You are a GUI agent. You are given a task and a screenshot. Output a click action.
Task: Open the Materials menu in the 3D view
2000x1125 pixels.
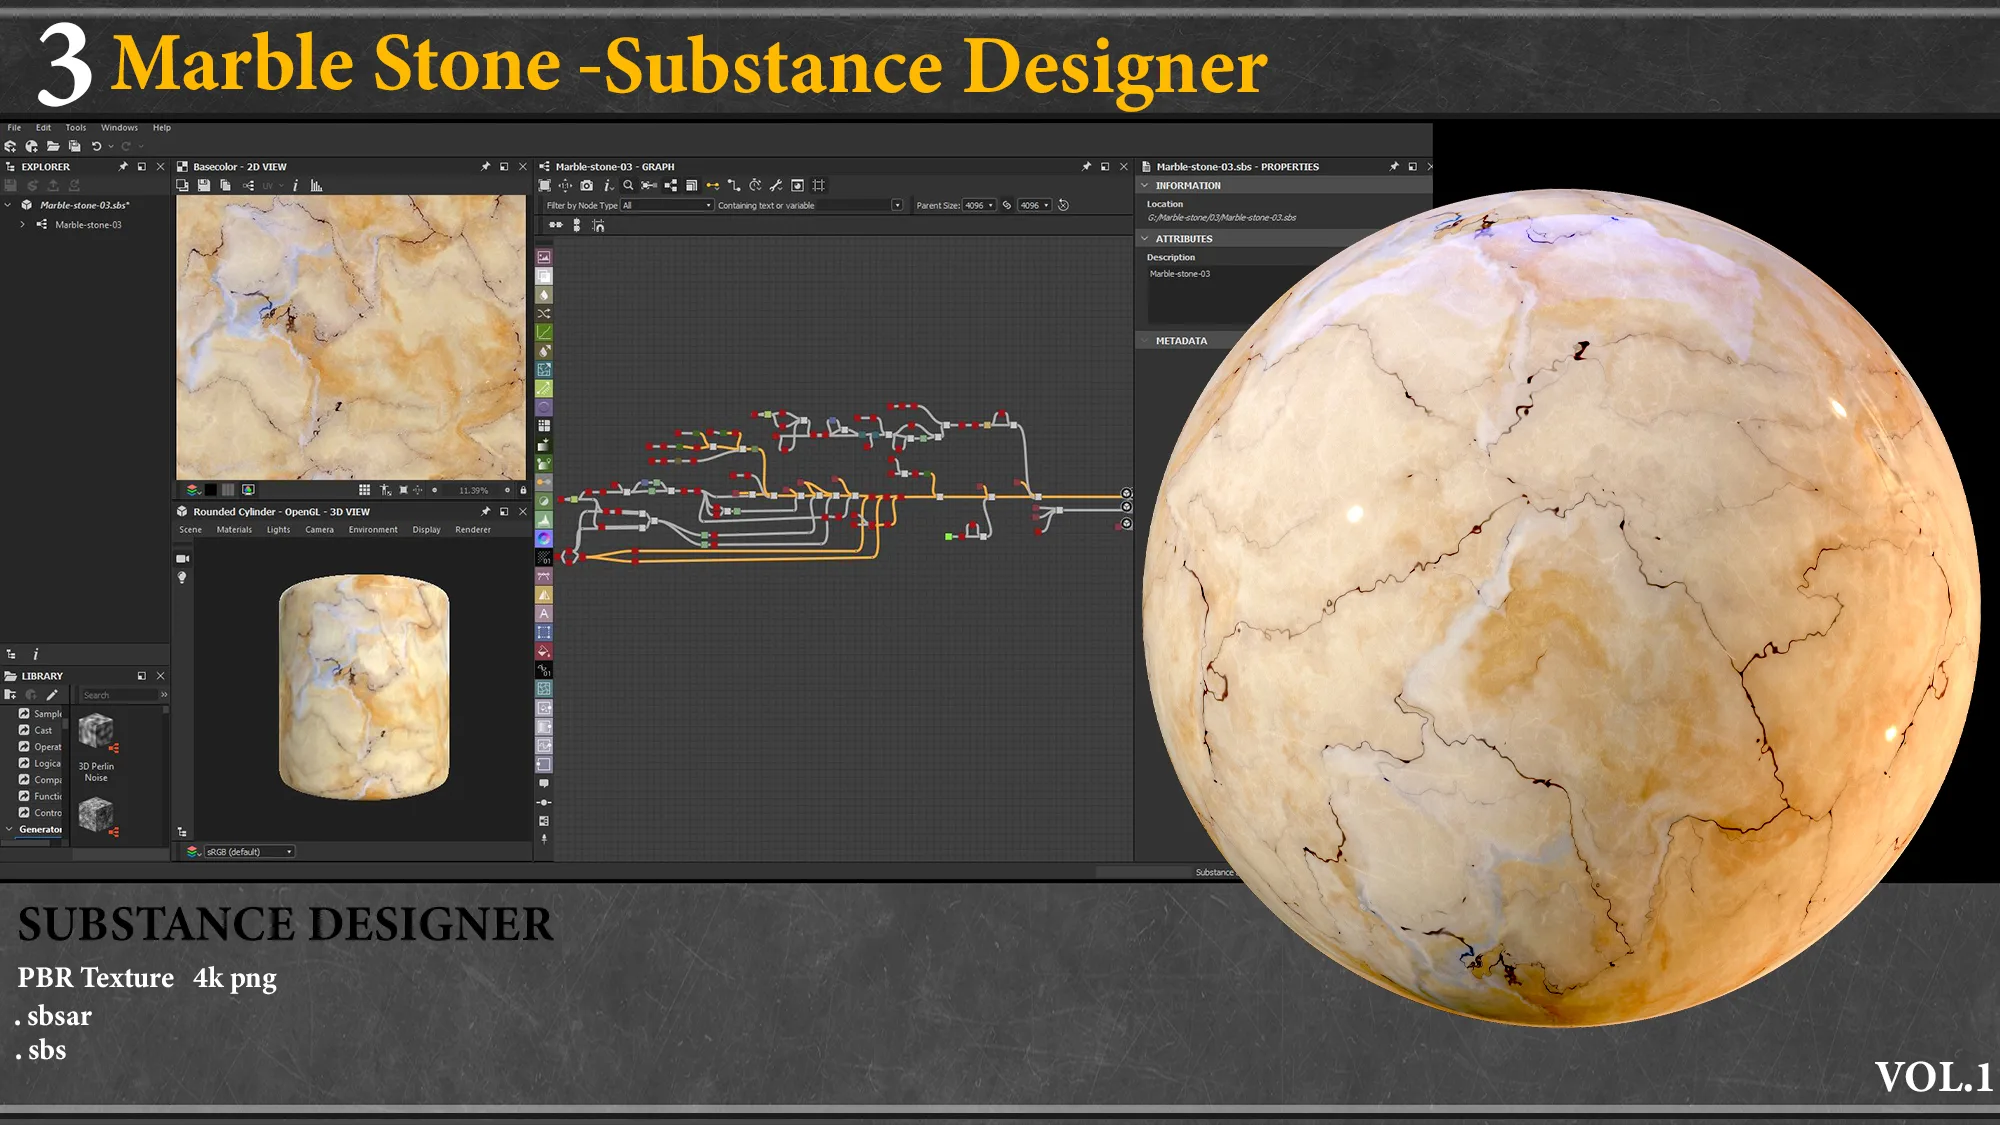click(x=234, y=529)
